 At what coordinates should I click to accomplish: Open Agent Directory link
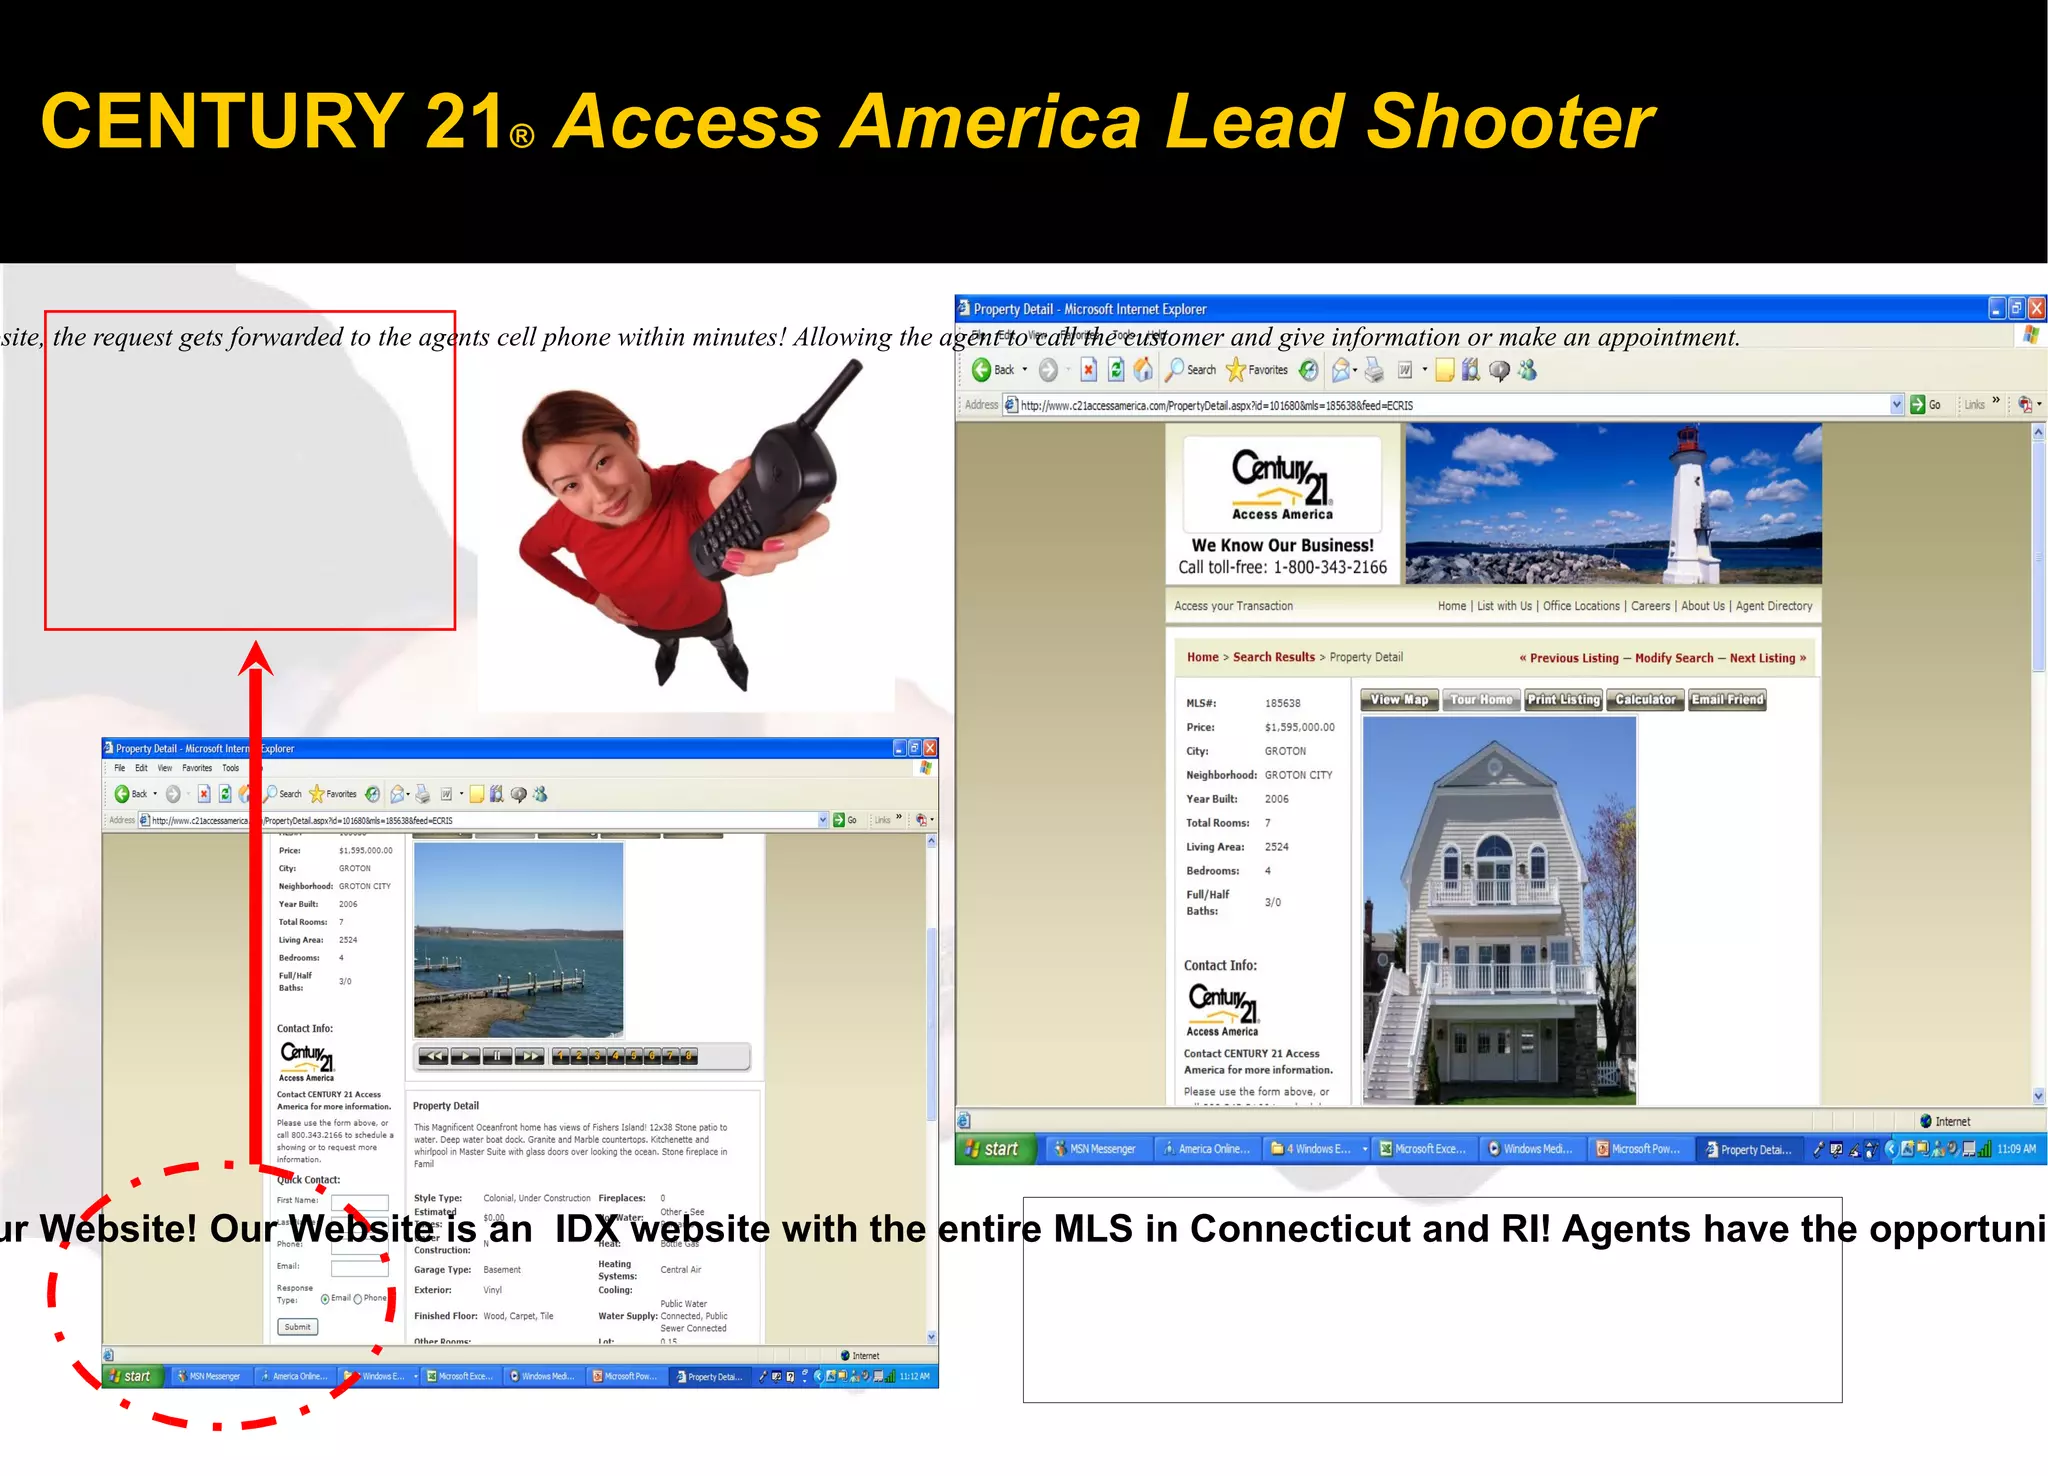(1774, 606)
